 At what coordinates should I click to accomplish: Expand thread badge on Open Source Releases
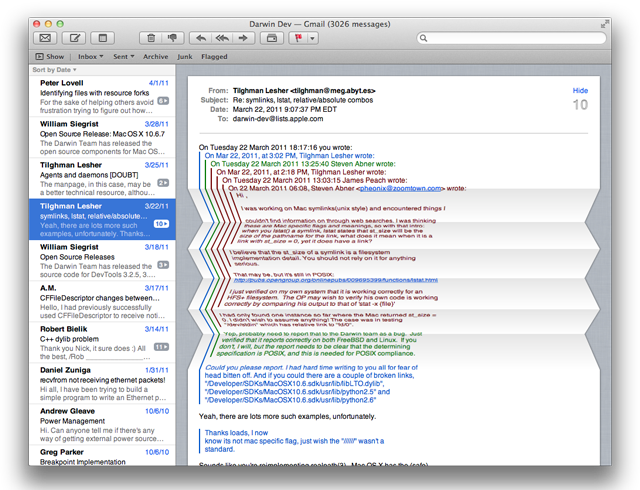163,265
